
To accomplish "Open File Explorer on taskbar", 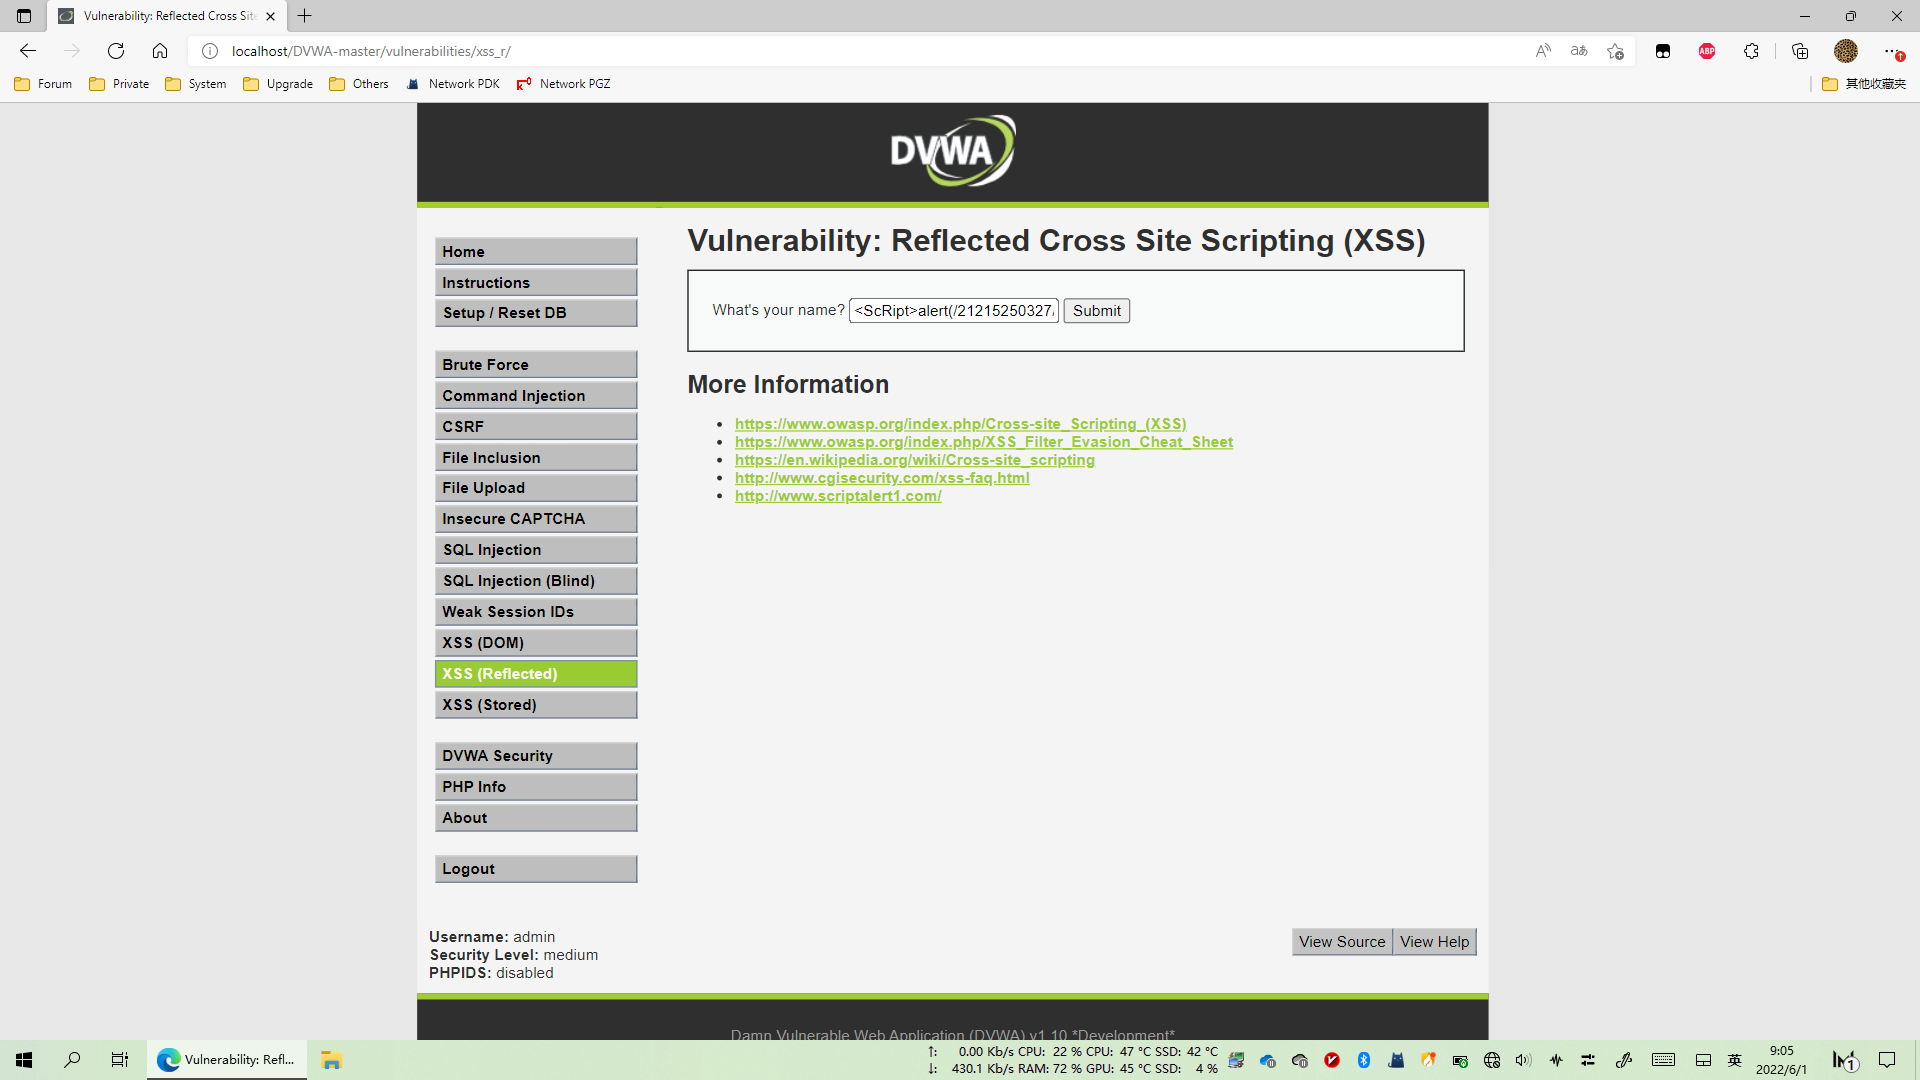I will tap(331, 1060).
